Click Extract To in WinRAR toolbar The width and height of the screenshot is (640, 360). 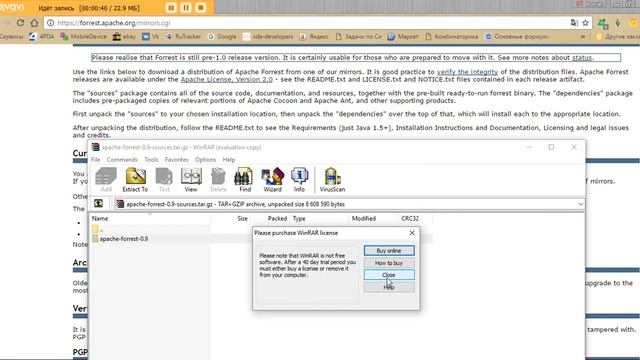click(x=135, y=180)
